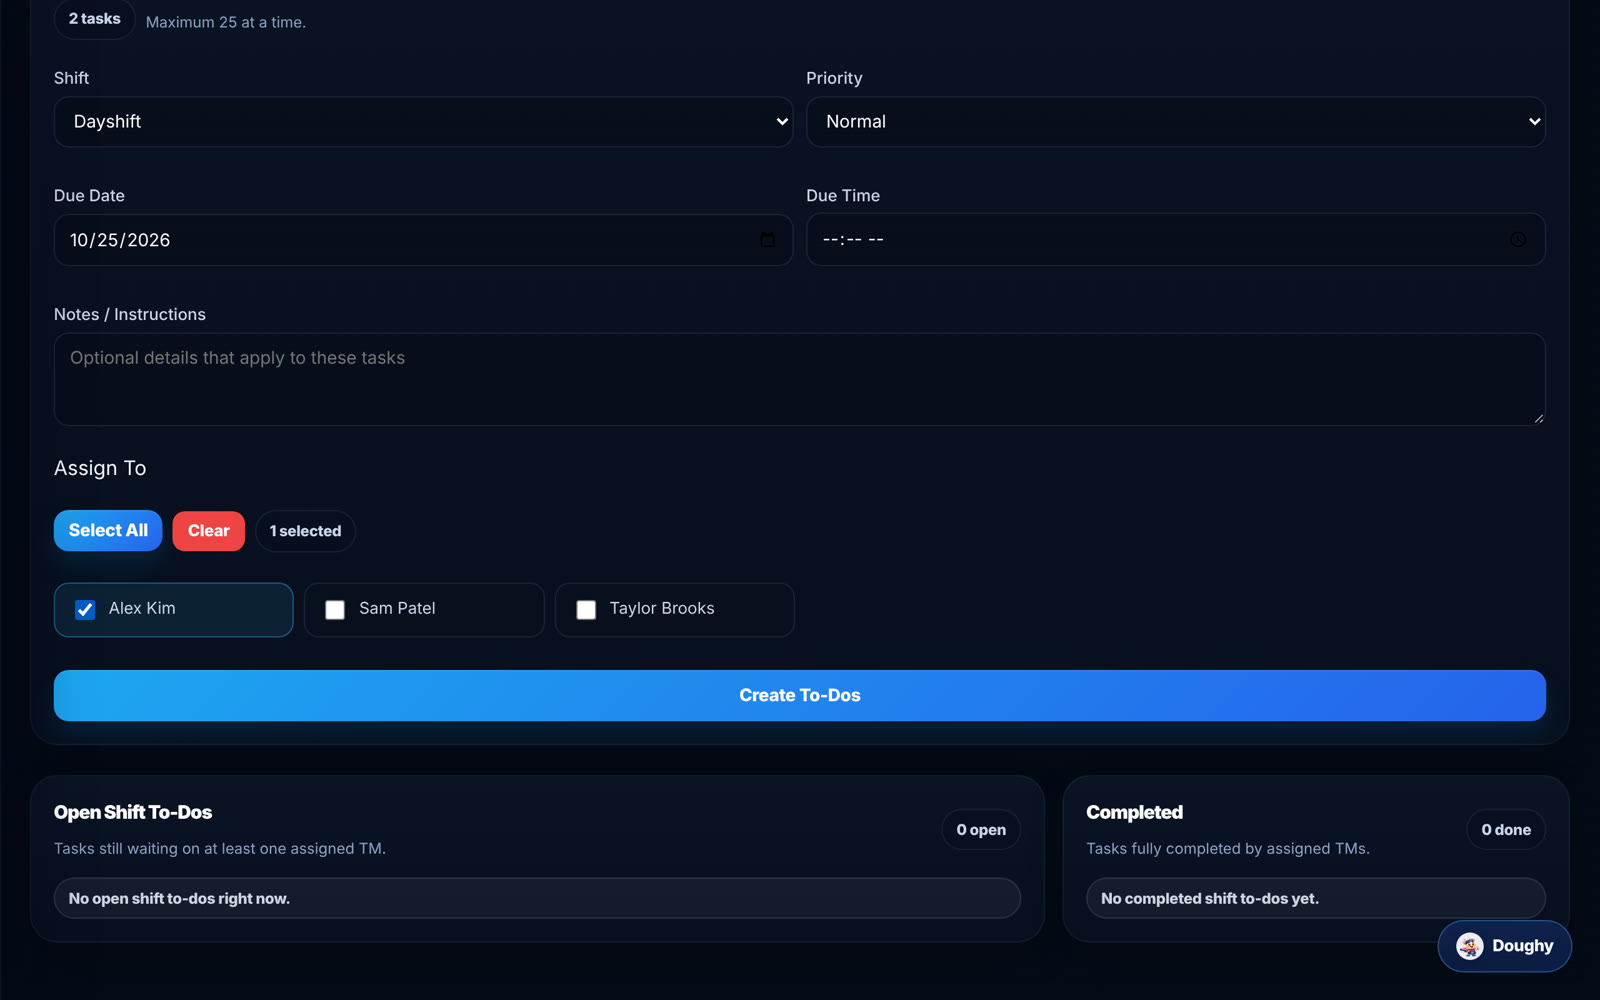
Task: Check the Sam Patel checkbox
Action: tap(335, 609)
